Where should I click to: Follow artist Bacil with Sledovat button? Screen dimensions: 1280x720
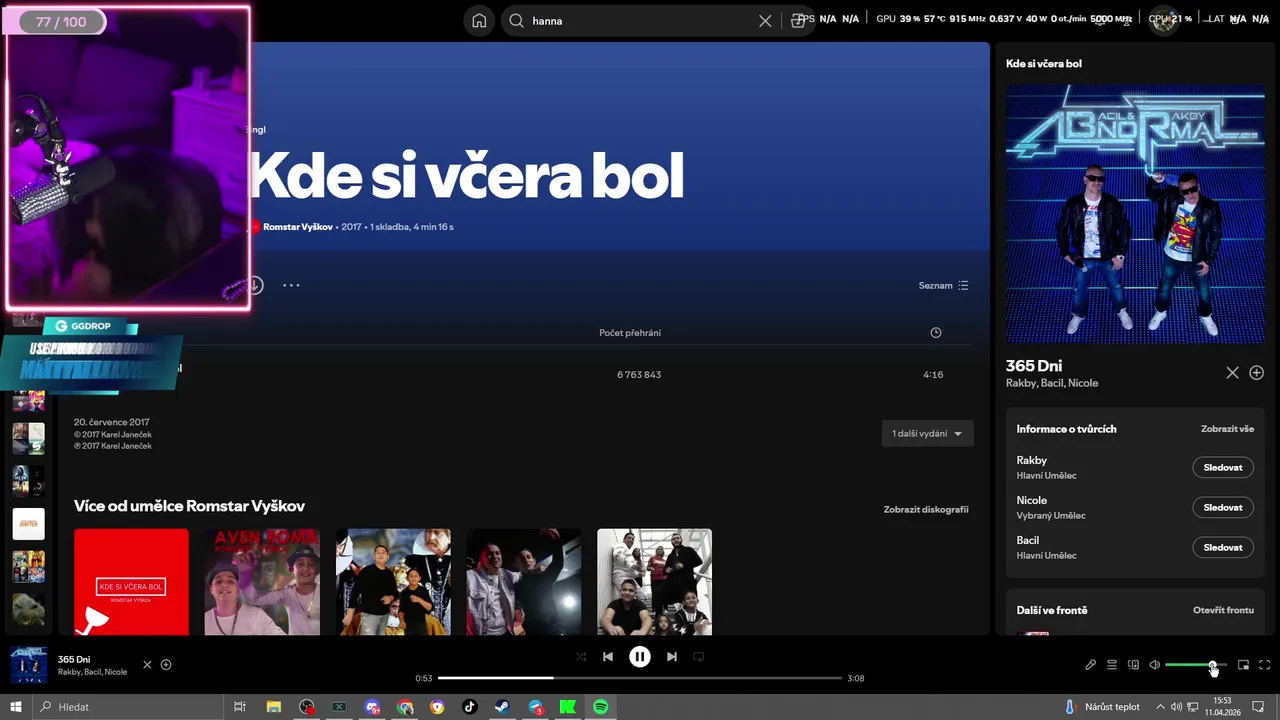click(x=1223, y=547)
